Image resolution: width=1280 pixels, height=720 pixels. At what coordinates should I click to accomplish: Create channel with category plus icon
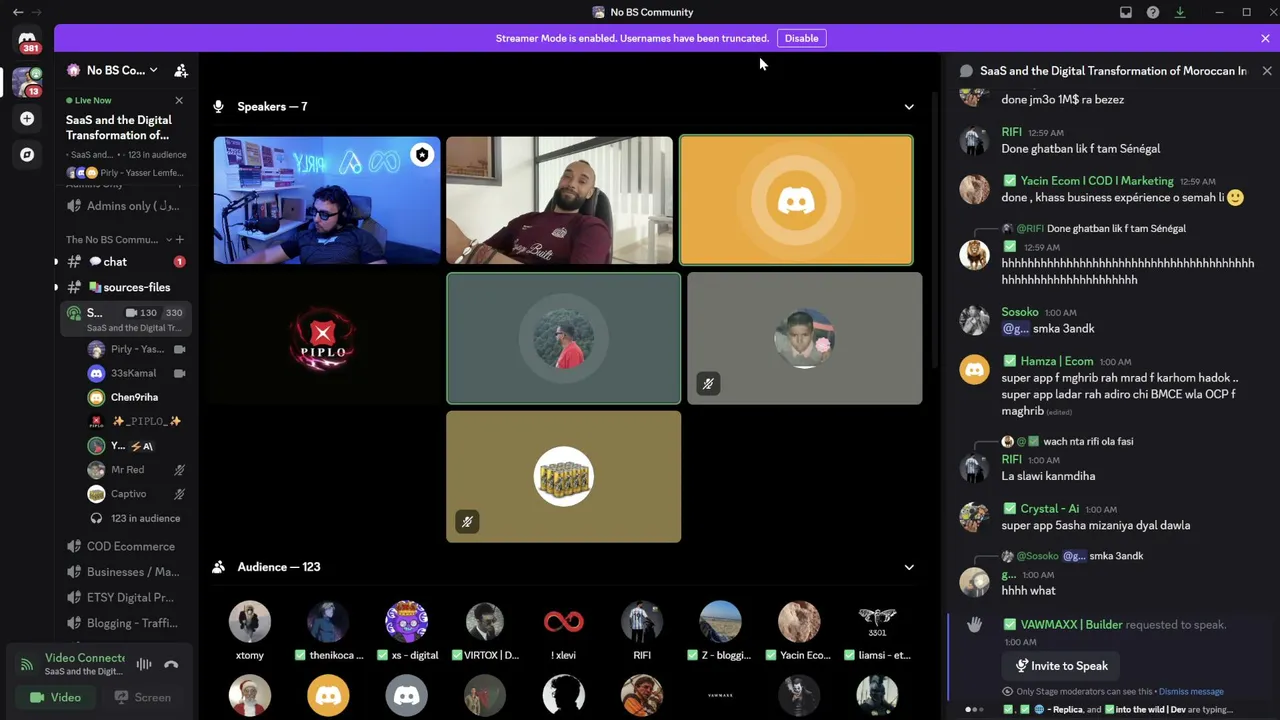180,239
